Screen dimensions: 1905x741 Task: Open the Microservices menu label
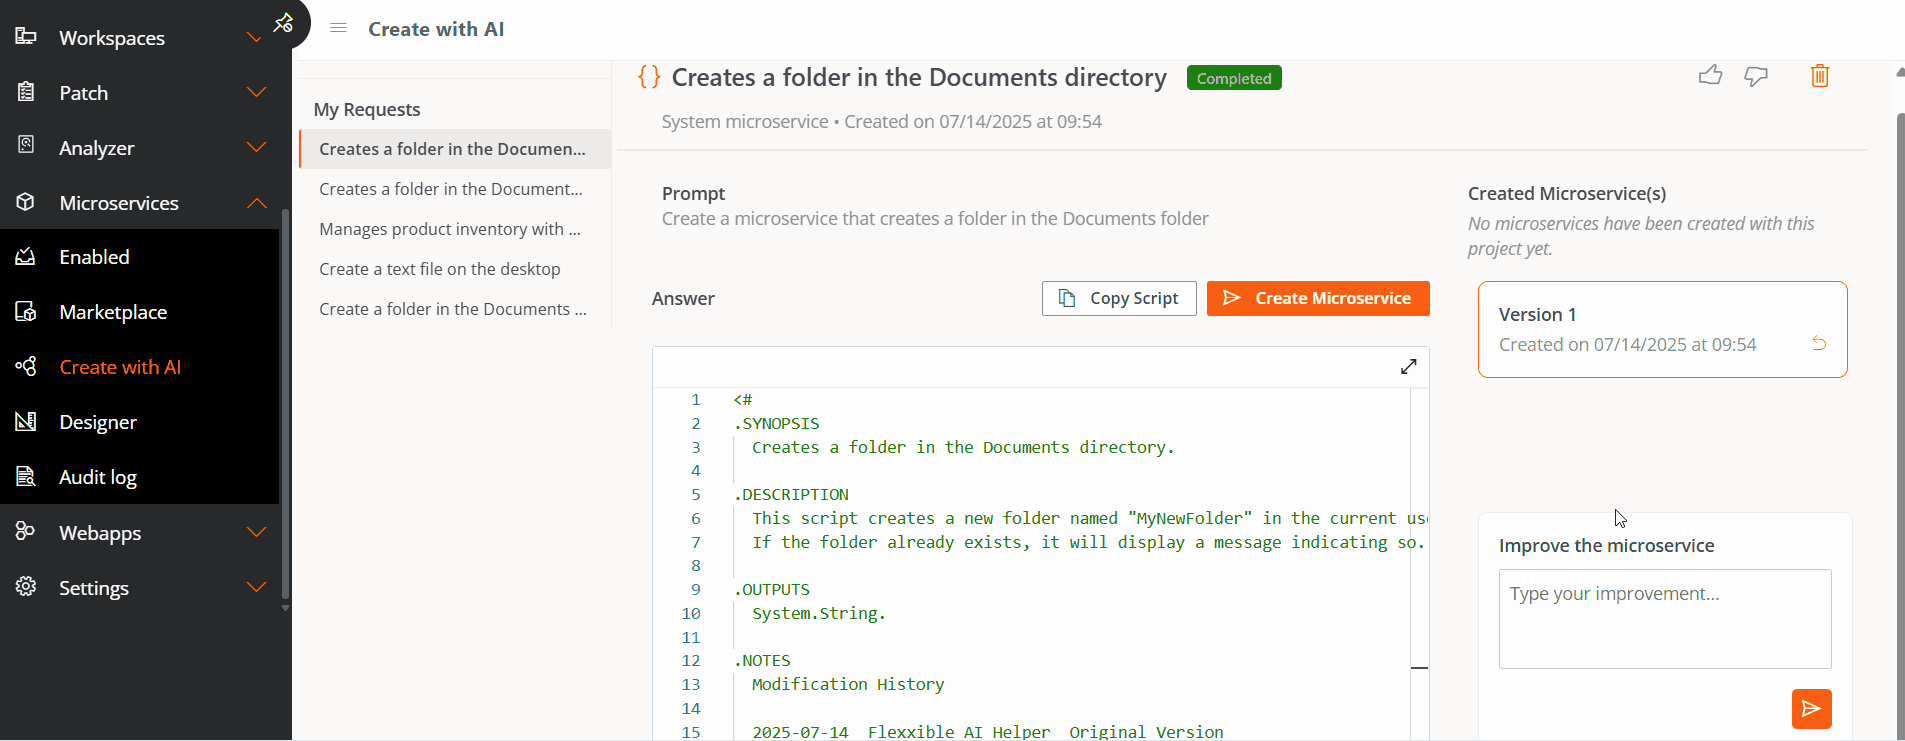(119, 203)
